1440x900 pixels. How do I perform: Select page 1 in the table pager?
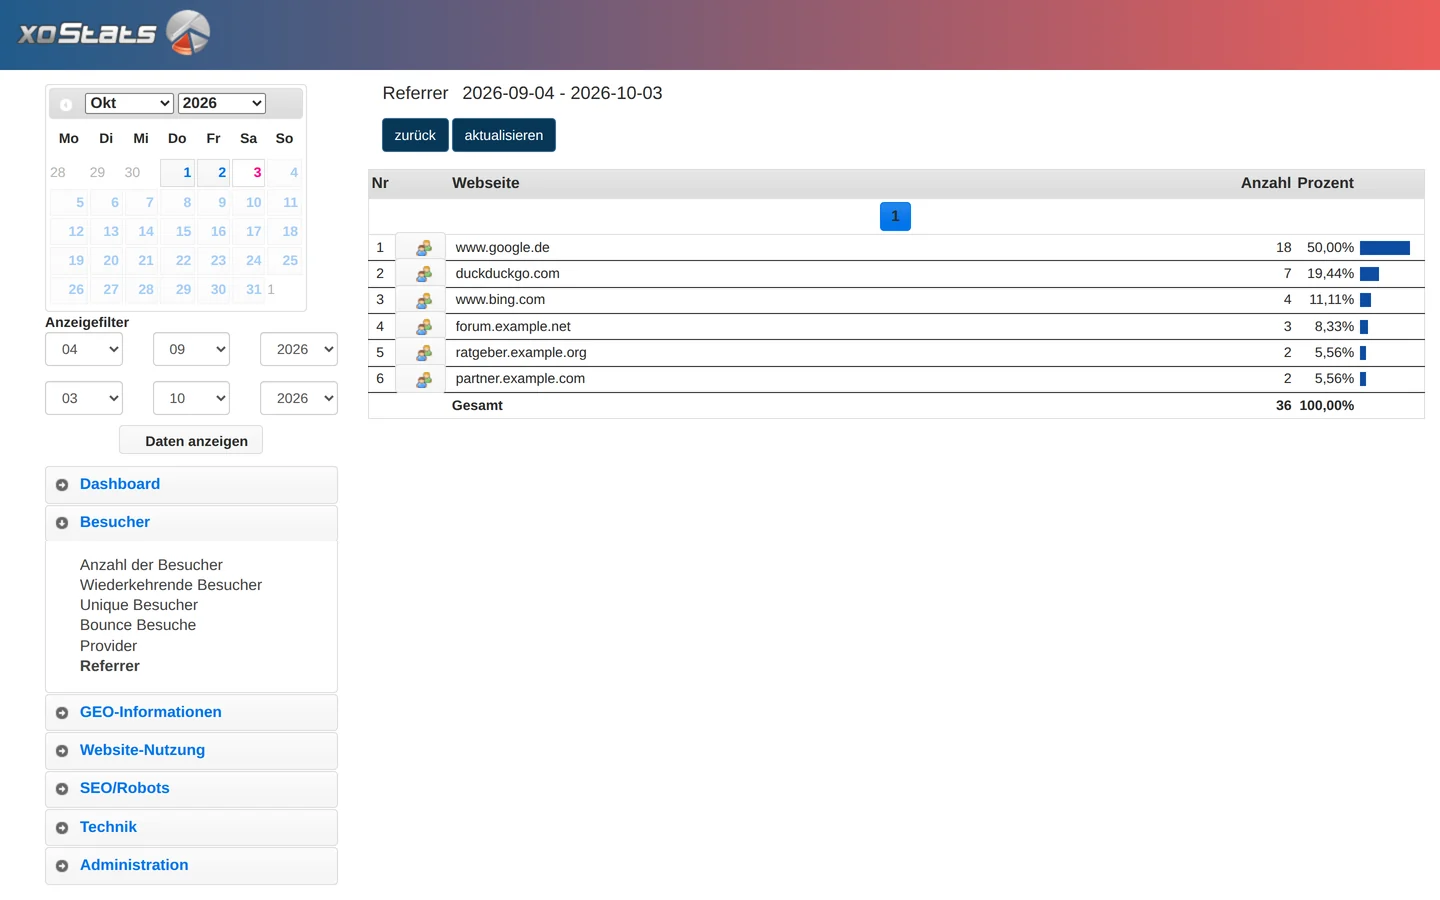895,216
